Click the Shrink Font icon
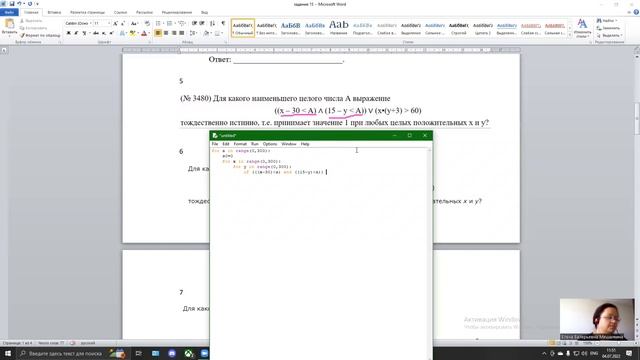 coord(123,24)
